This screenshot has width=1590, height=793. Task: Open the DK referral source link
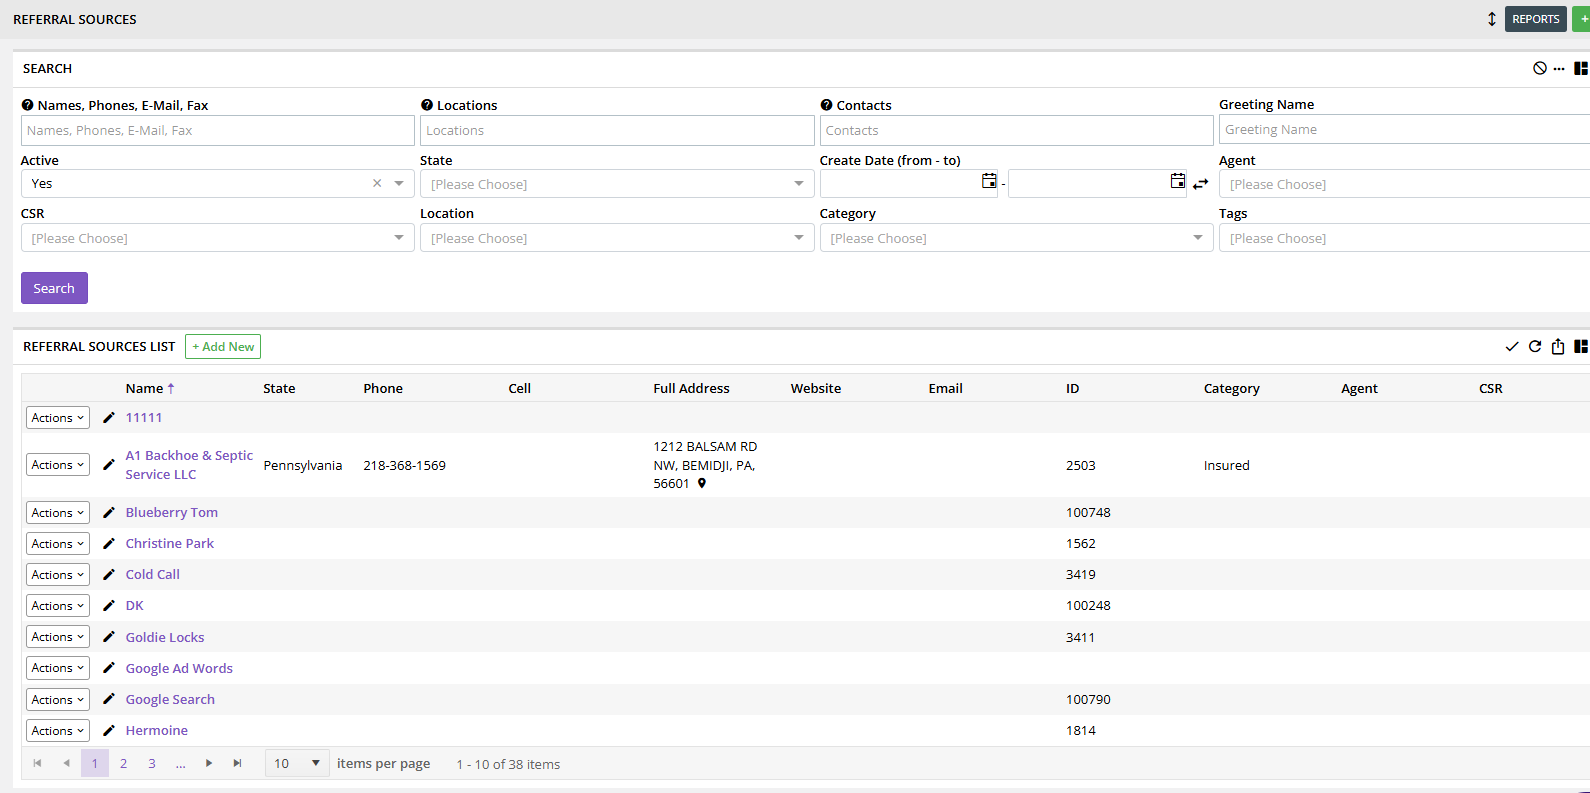click(x=135, y=605)
